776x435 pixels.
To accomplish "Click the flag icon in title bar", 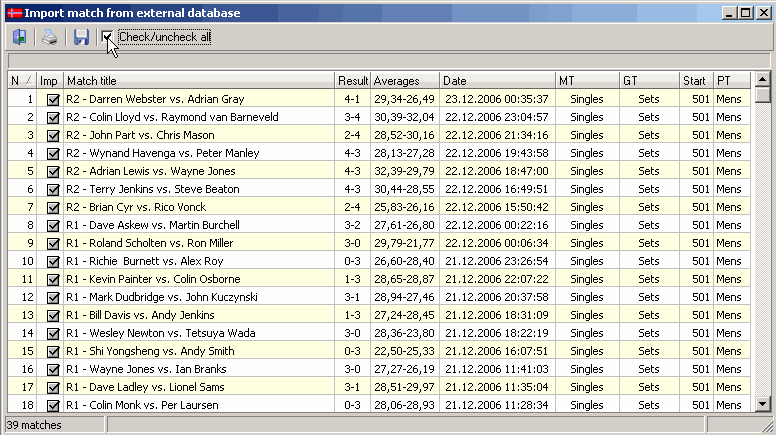I will click(x=12, y=13).
